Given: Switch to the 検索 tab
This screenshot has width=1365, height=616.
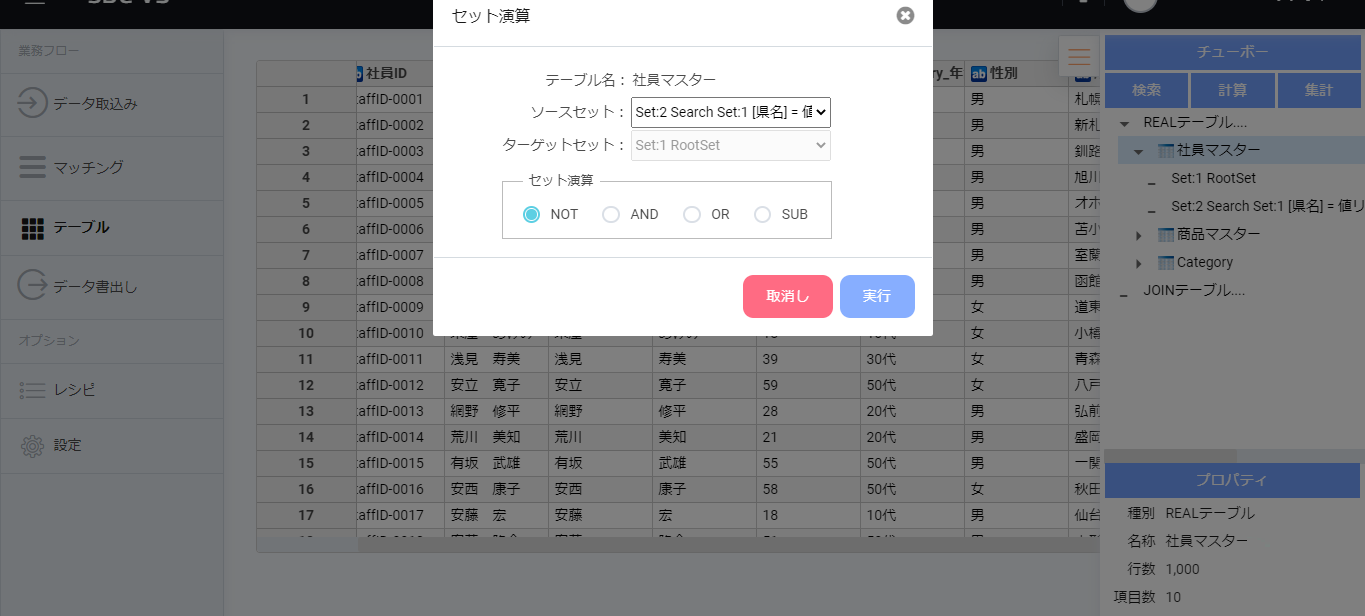Looking at the screenshot, I should pyautogui.click(x=1146, y=90).
